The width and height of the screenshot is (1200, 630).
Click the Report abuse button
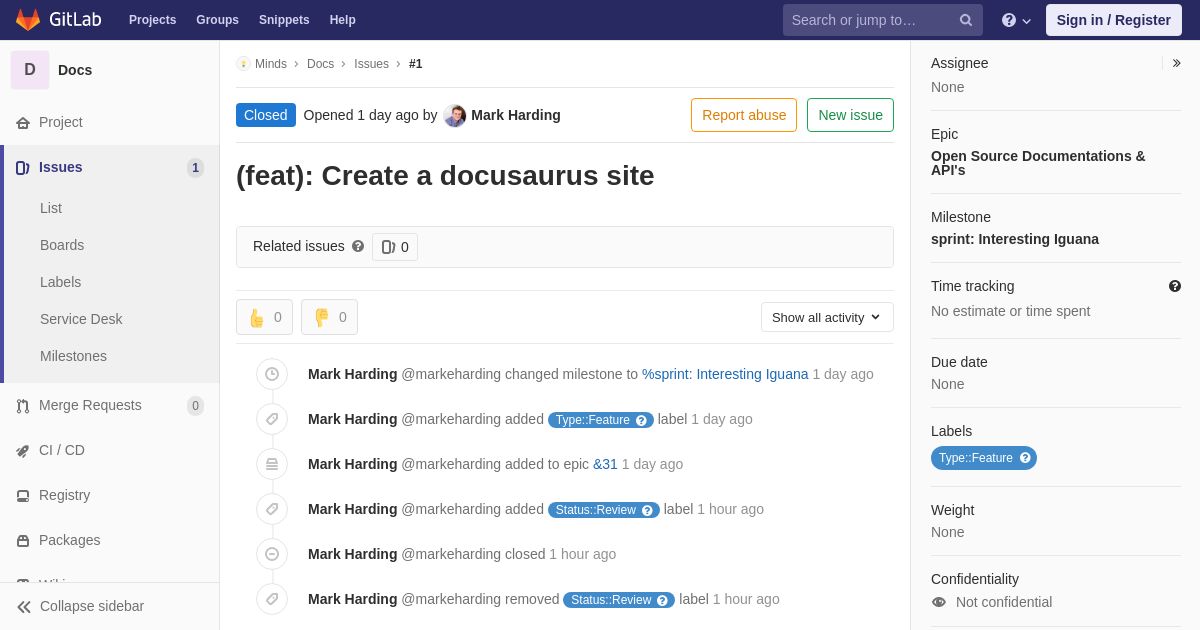[744, 115]
